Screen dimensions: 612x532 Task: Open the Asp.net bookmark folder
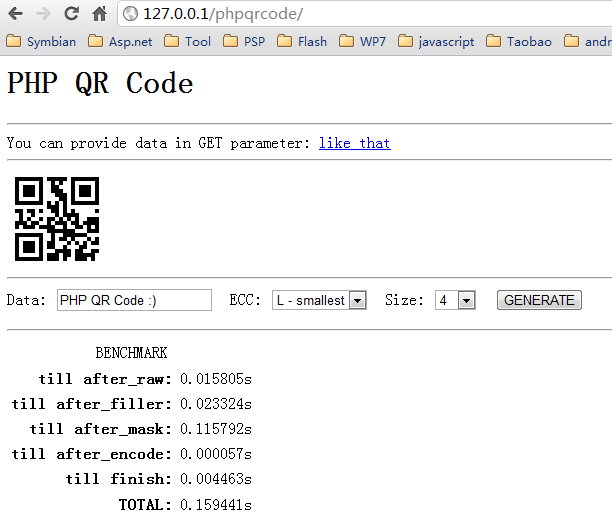tap(119, 42)
